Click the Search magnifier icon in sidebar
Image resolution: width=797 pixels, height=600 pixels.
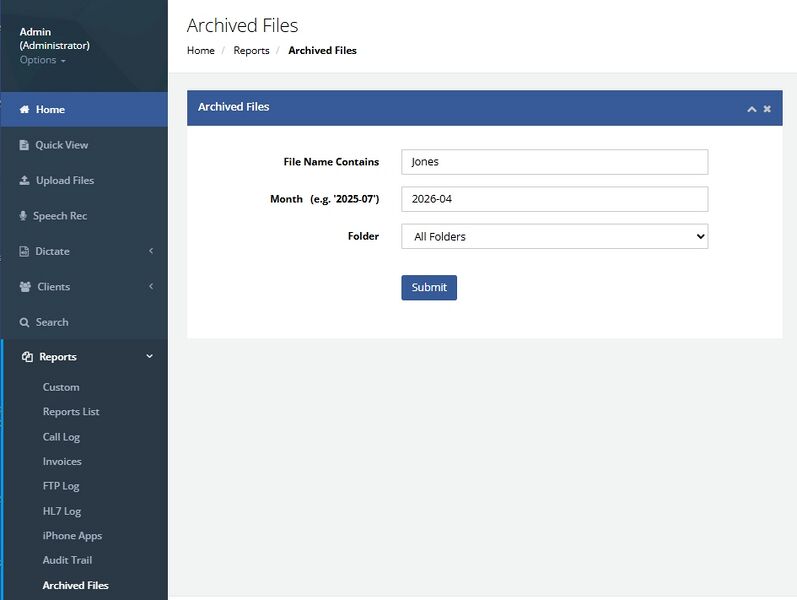click(x=24, y=322)
